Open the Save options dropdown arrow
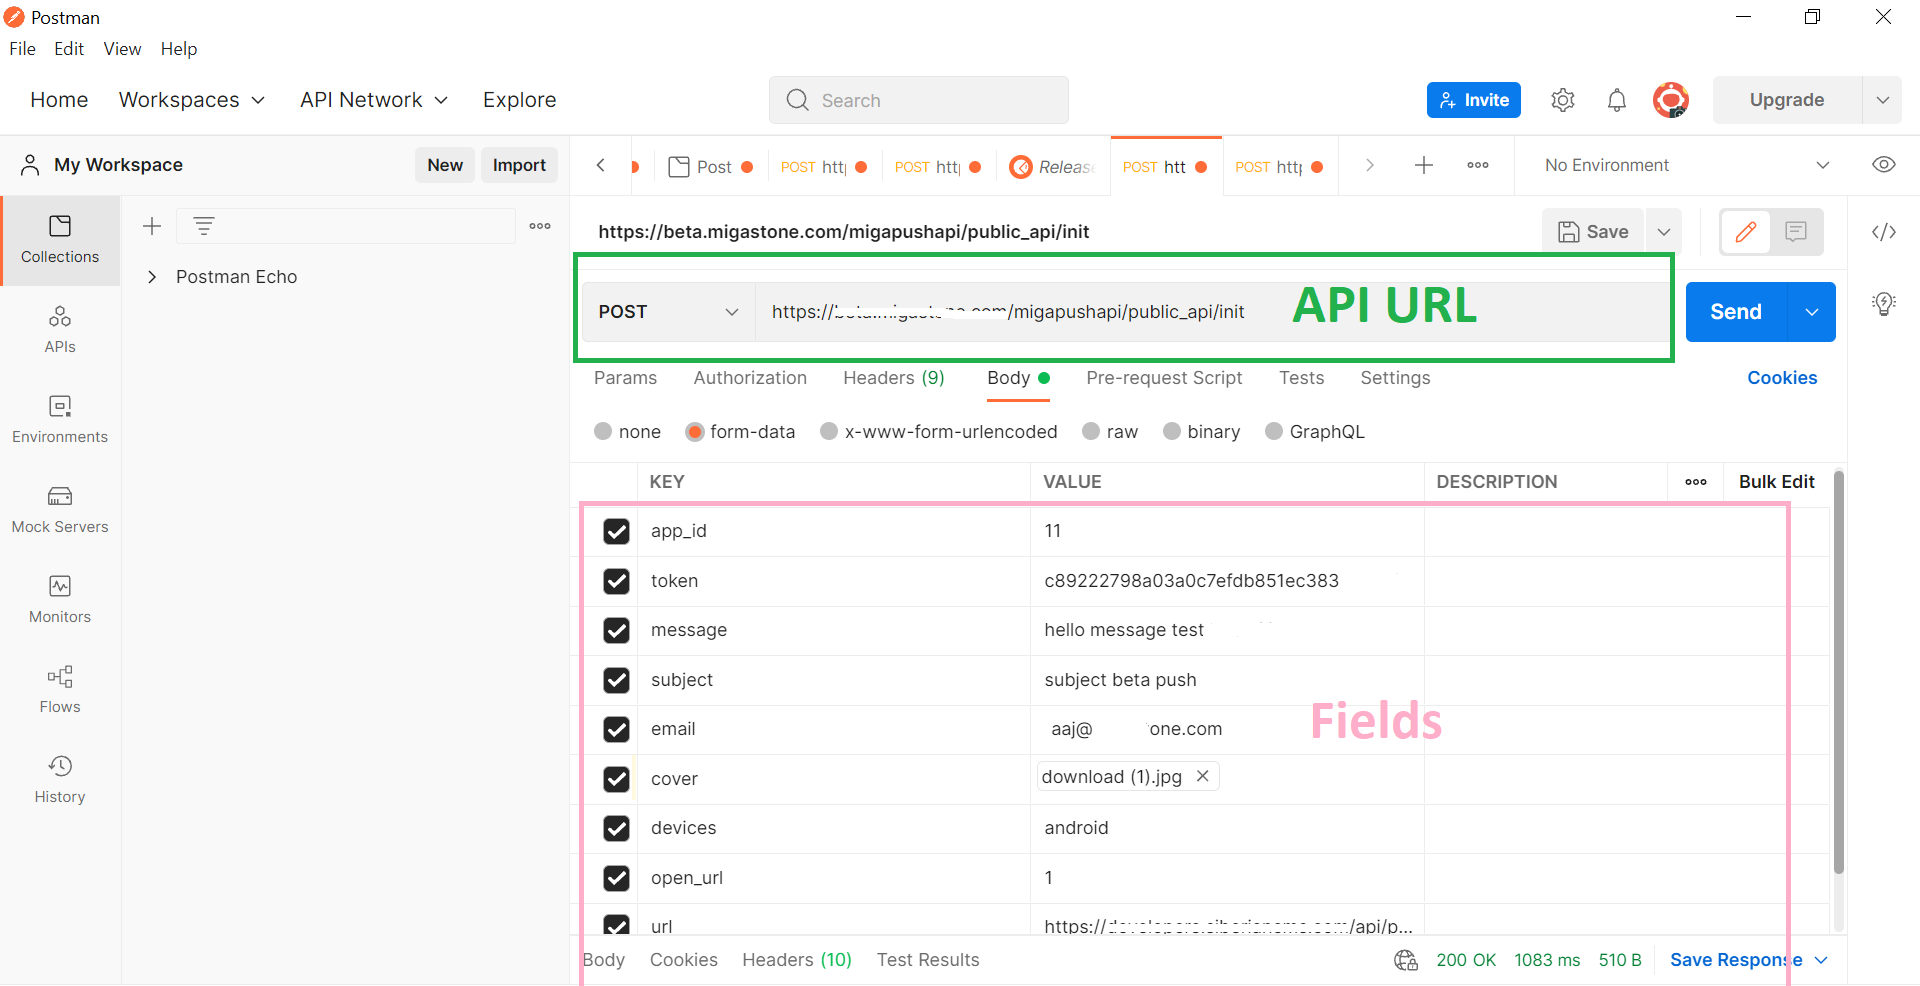This screenshot has width=1920, height=986. [1664, 232]
